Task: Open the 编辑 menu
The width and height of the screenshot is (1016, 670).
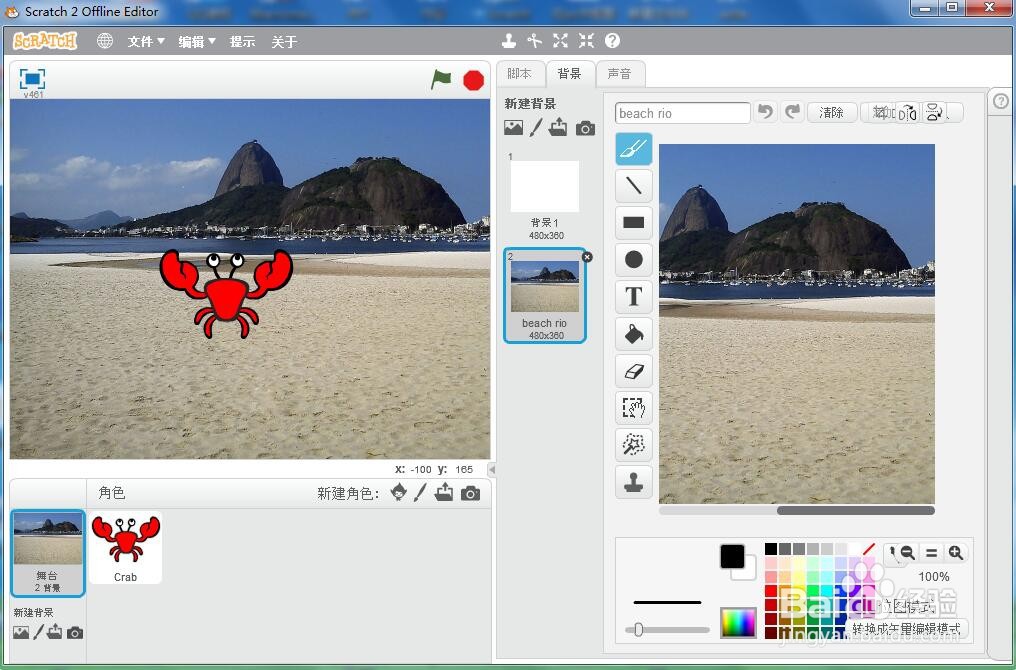Action: tap(196, 41)
